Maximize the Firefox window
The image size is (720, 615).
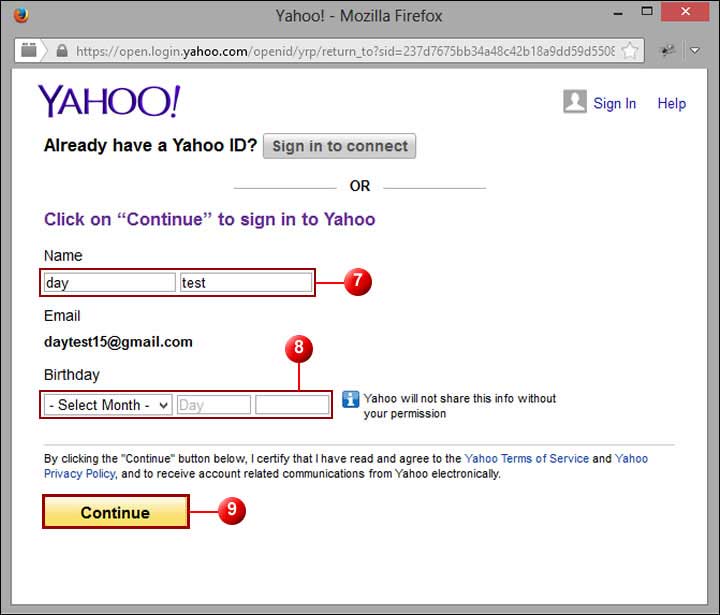pos(647,11)
